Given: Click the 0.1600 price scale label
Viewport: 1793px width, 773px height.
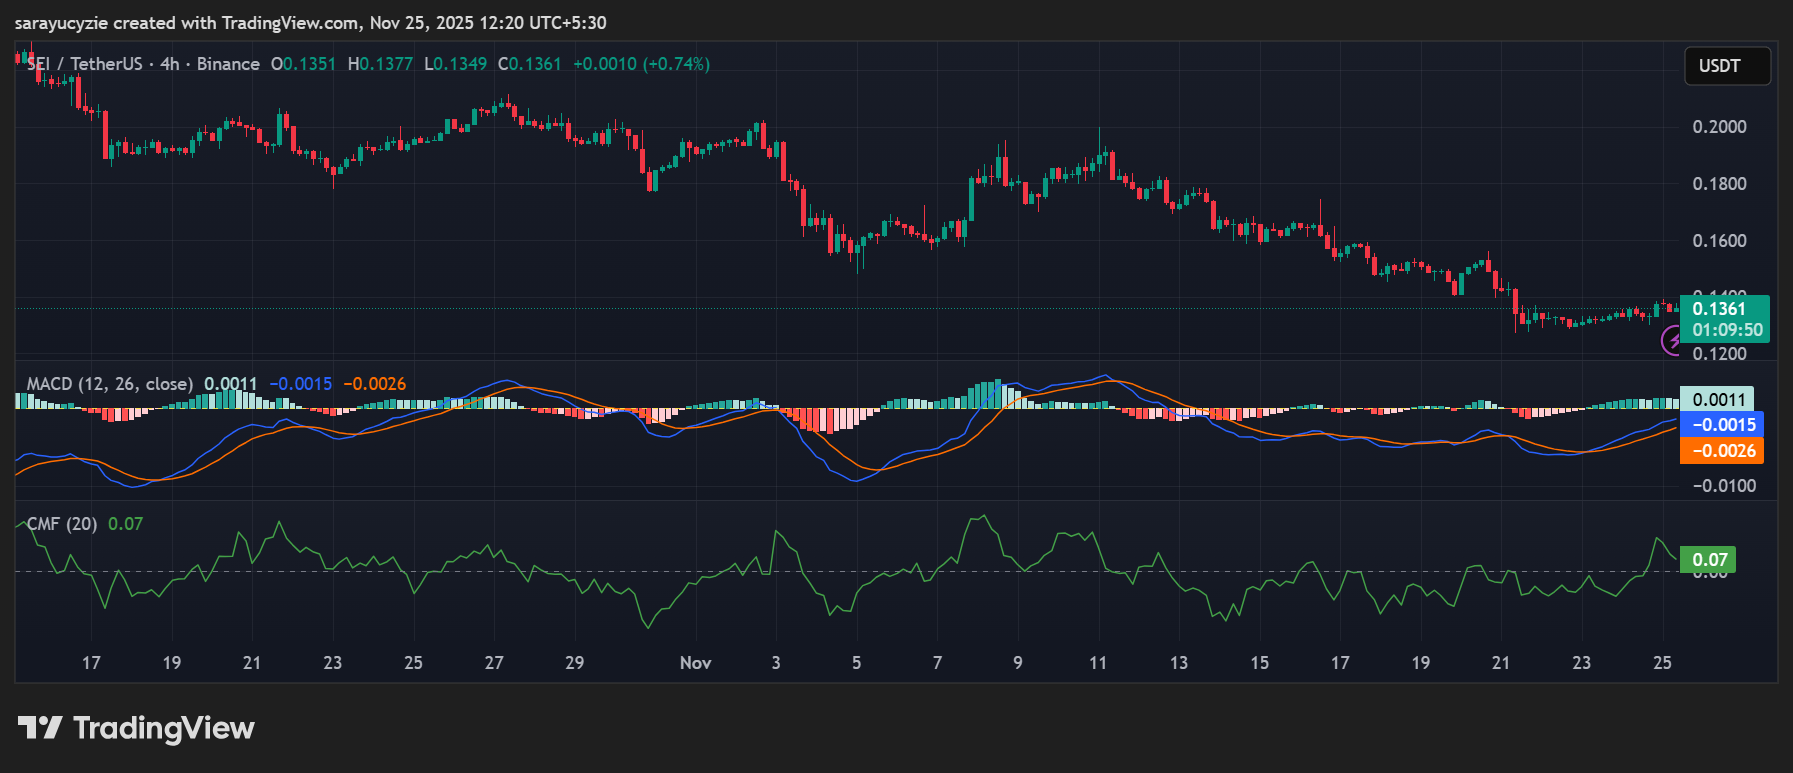Looking at the screenshot, I should pyautogui.click(x=1719, y=241).
